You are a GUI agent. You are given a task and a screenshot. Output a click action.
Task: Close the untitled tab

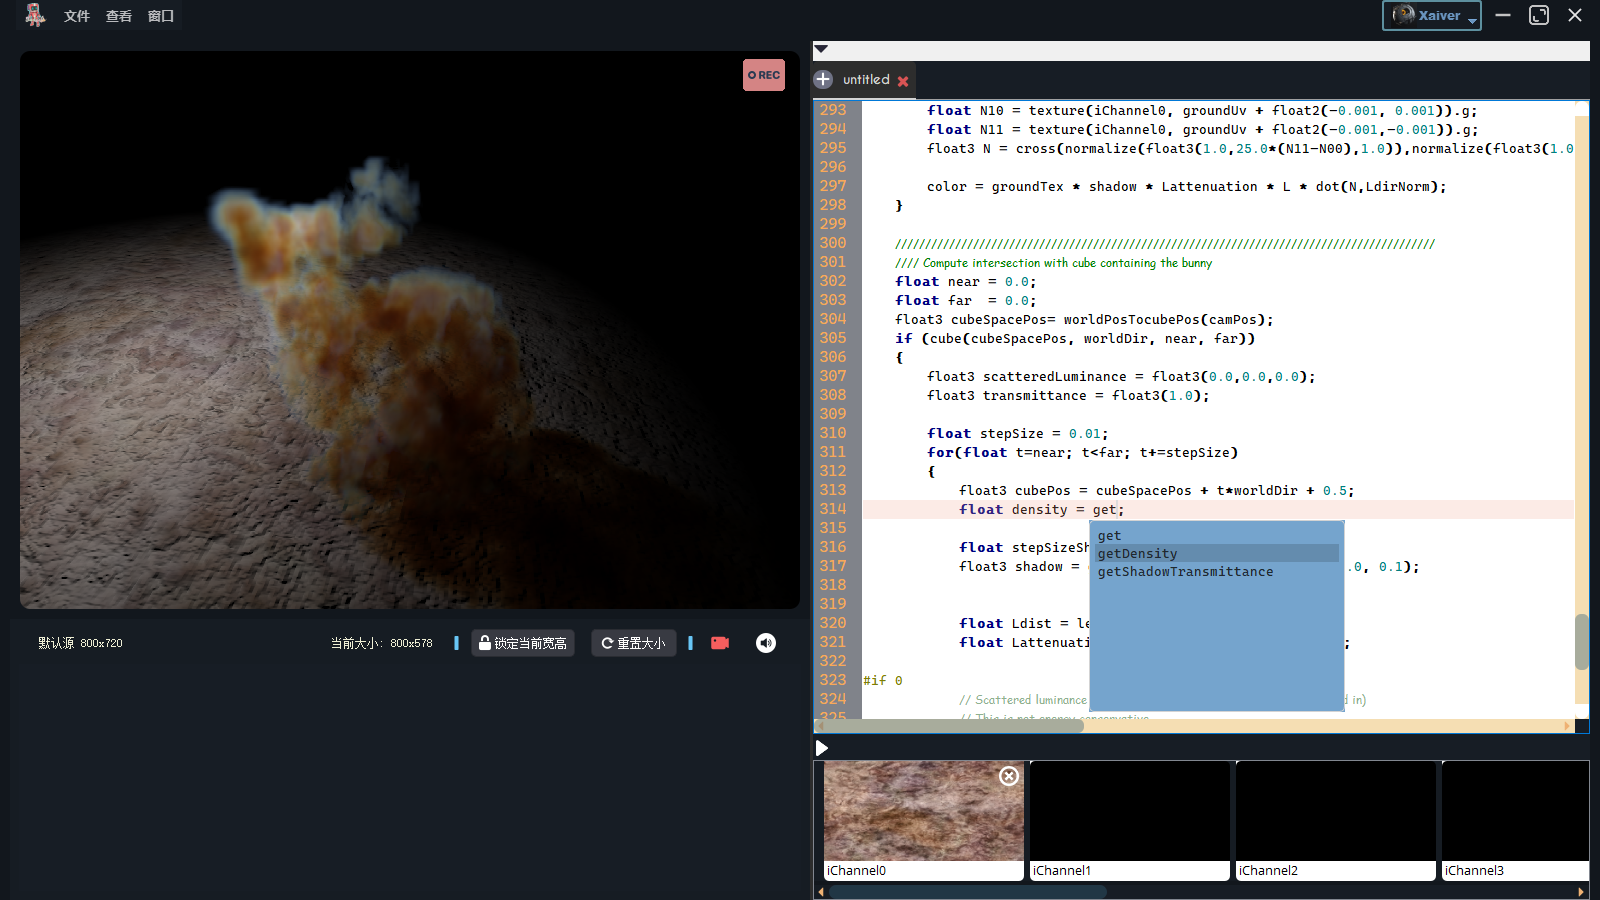click(904, 80)
